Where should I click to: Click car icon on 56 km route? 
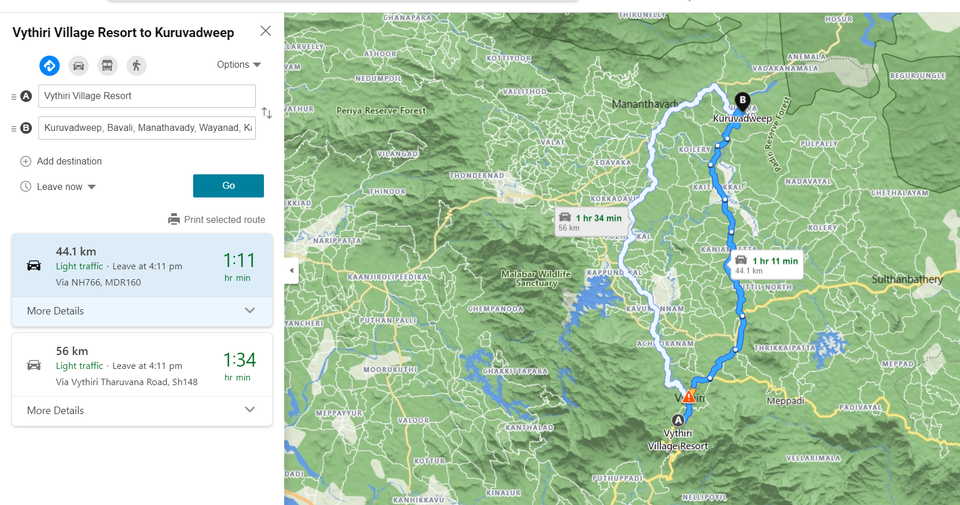[34, 365]
